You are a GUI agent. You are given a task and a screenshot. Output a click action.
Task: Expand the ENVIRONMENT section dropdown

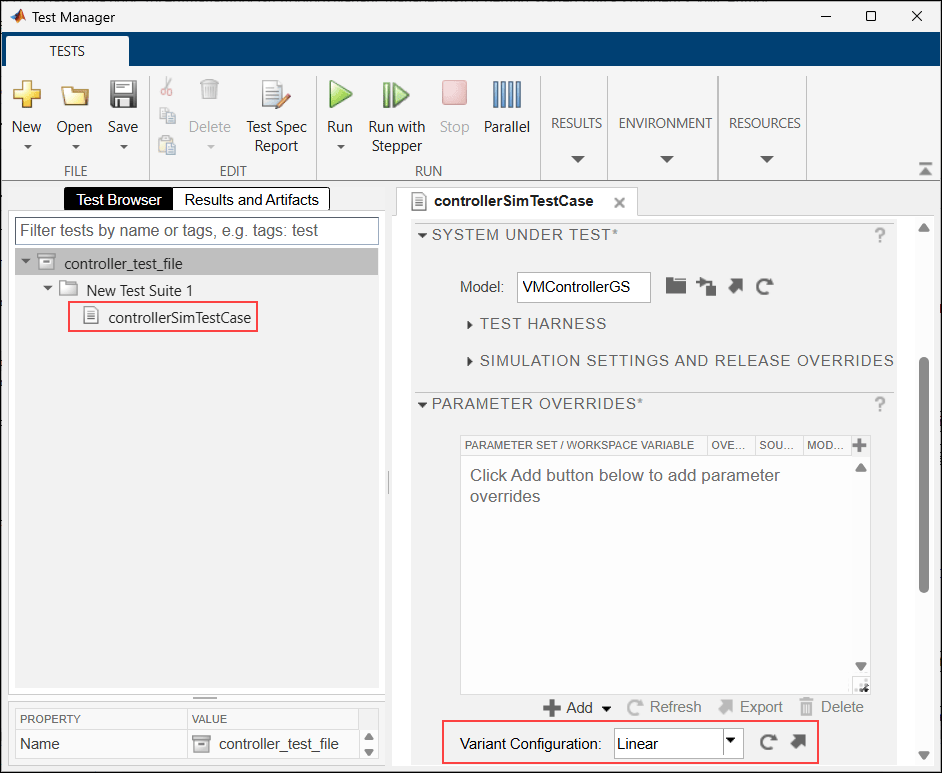click(666, 159)
